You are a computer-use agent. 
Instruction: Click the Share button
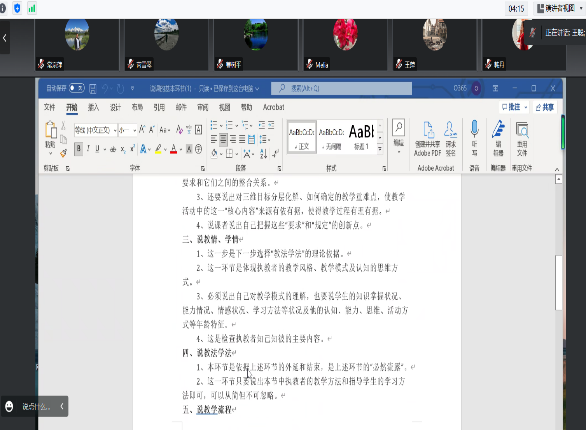click(545, 107)
